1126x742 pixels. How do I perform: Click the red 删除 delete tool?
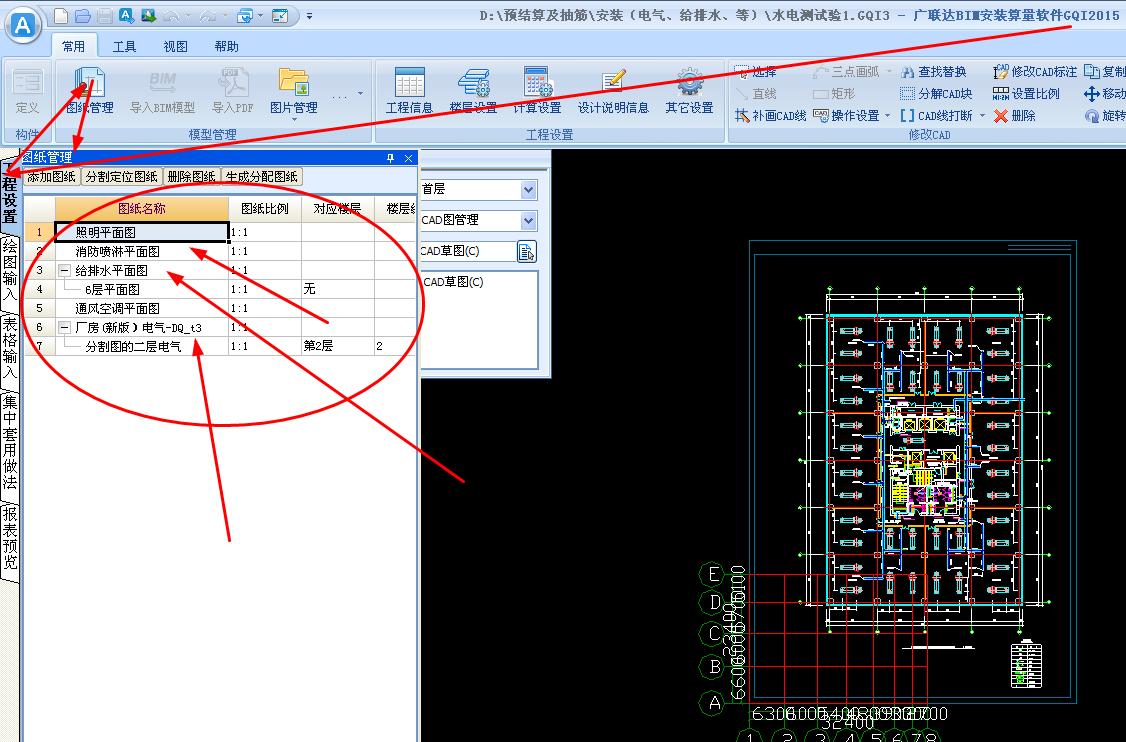click(x=1014, y=116)
